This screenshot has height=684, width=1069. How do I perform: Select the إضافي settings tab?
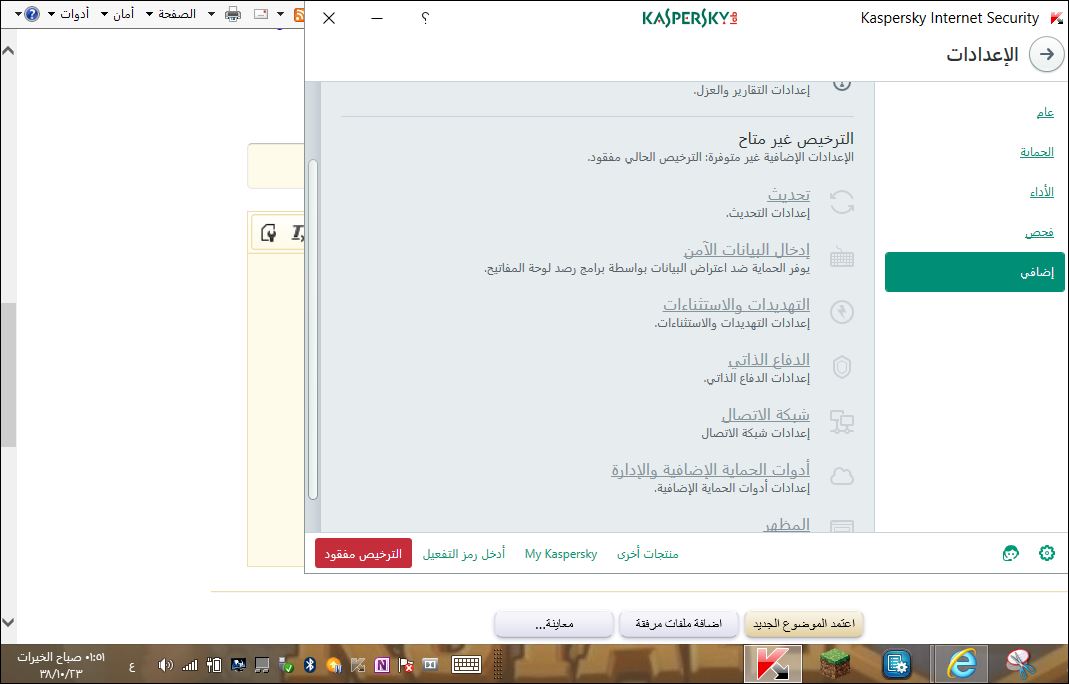(x=974, y=272)
